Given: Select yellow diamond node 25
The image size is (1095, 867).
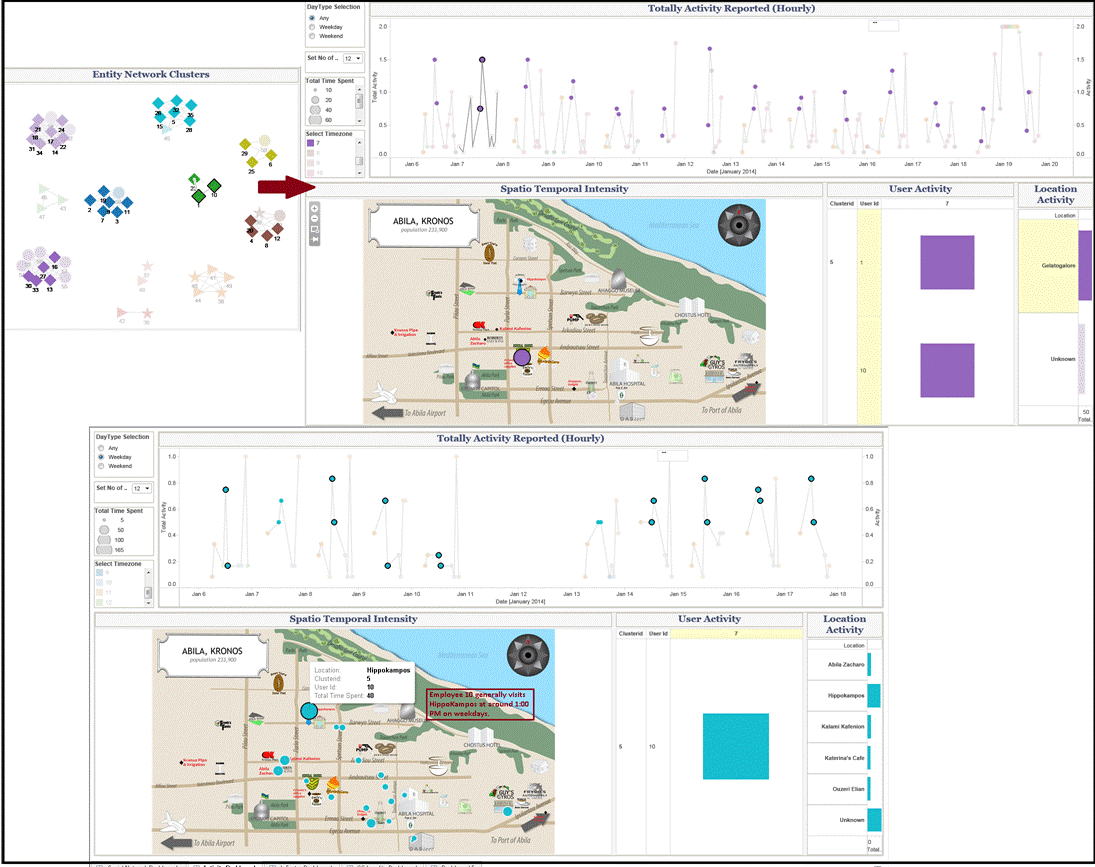Looking at the screenshot, I should pos(252,162).
